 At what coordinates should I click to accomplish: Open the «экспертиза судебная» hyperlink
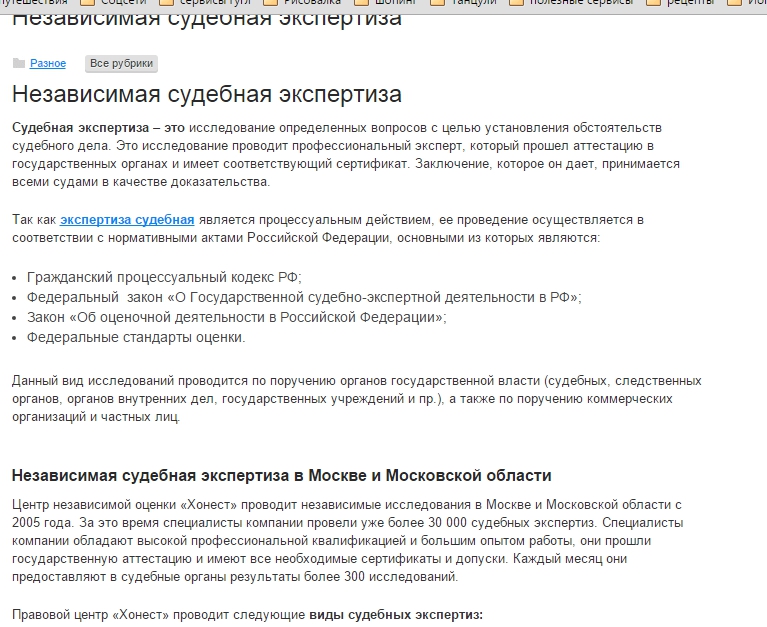tap(127, 220)
